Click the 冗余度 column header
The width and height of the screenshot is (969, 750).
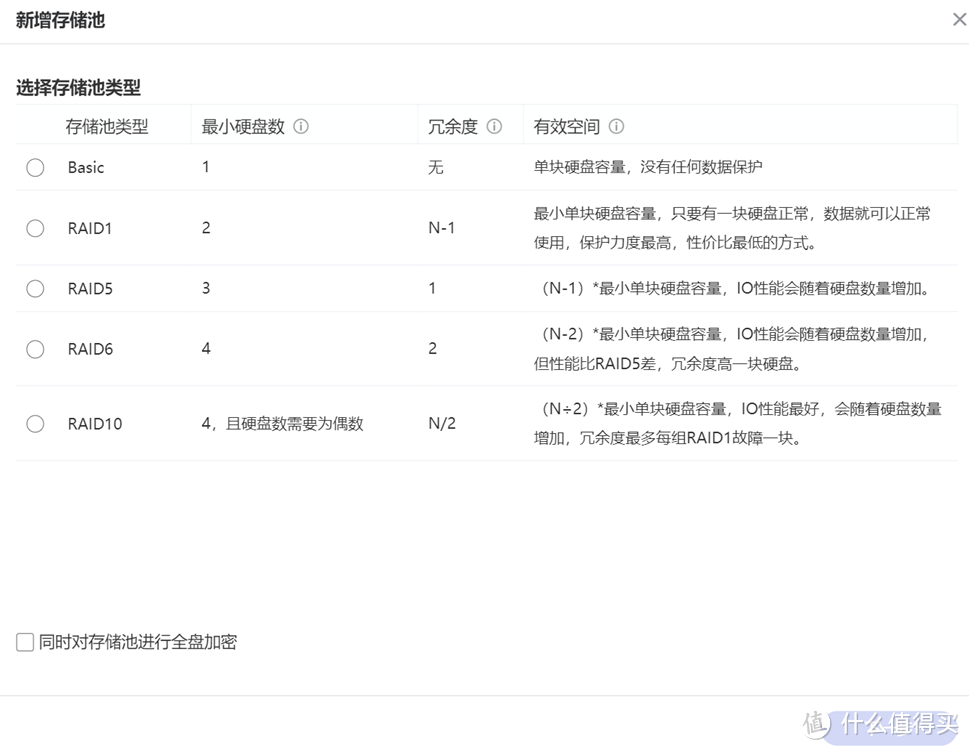455,125
